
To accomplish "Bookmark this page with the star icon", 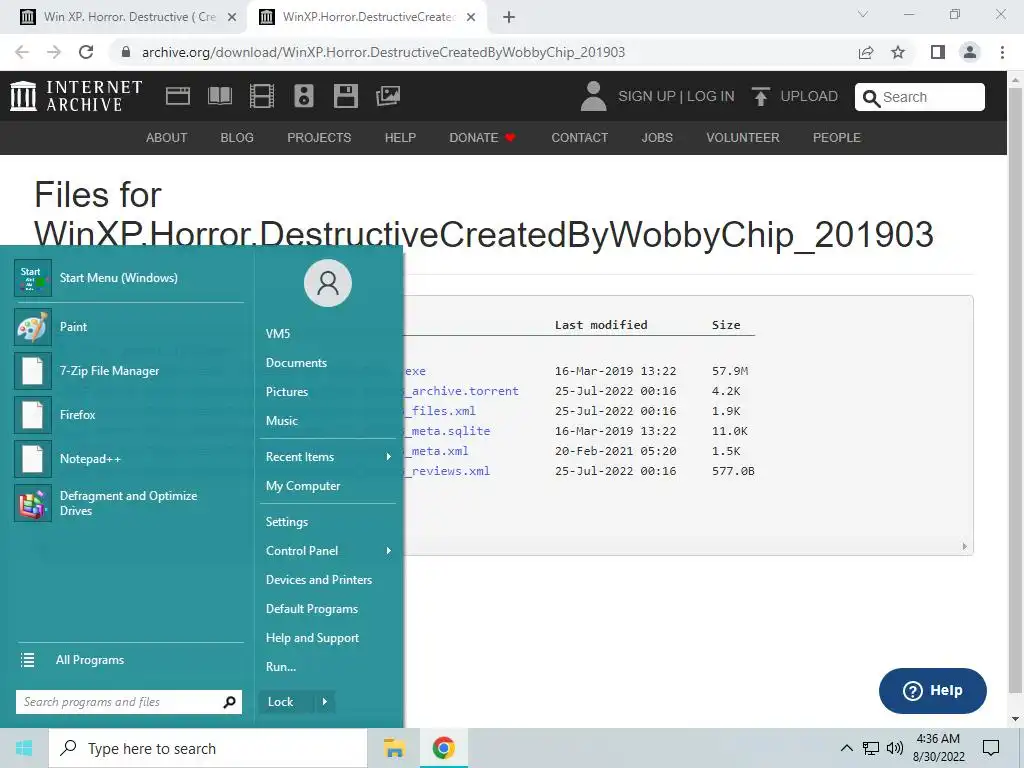I will tap(898, 52).
